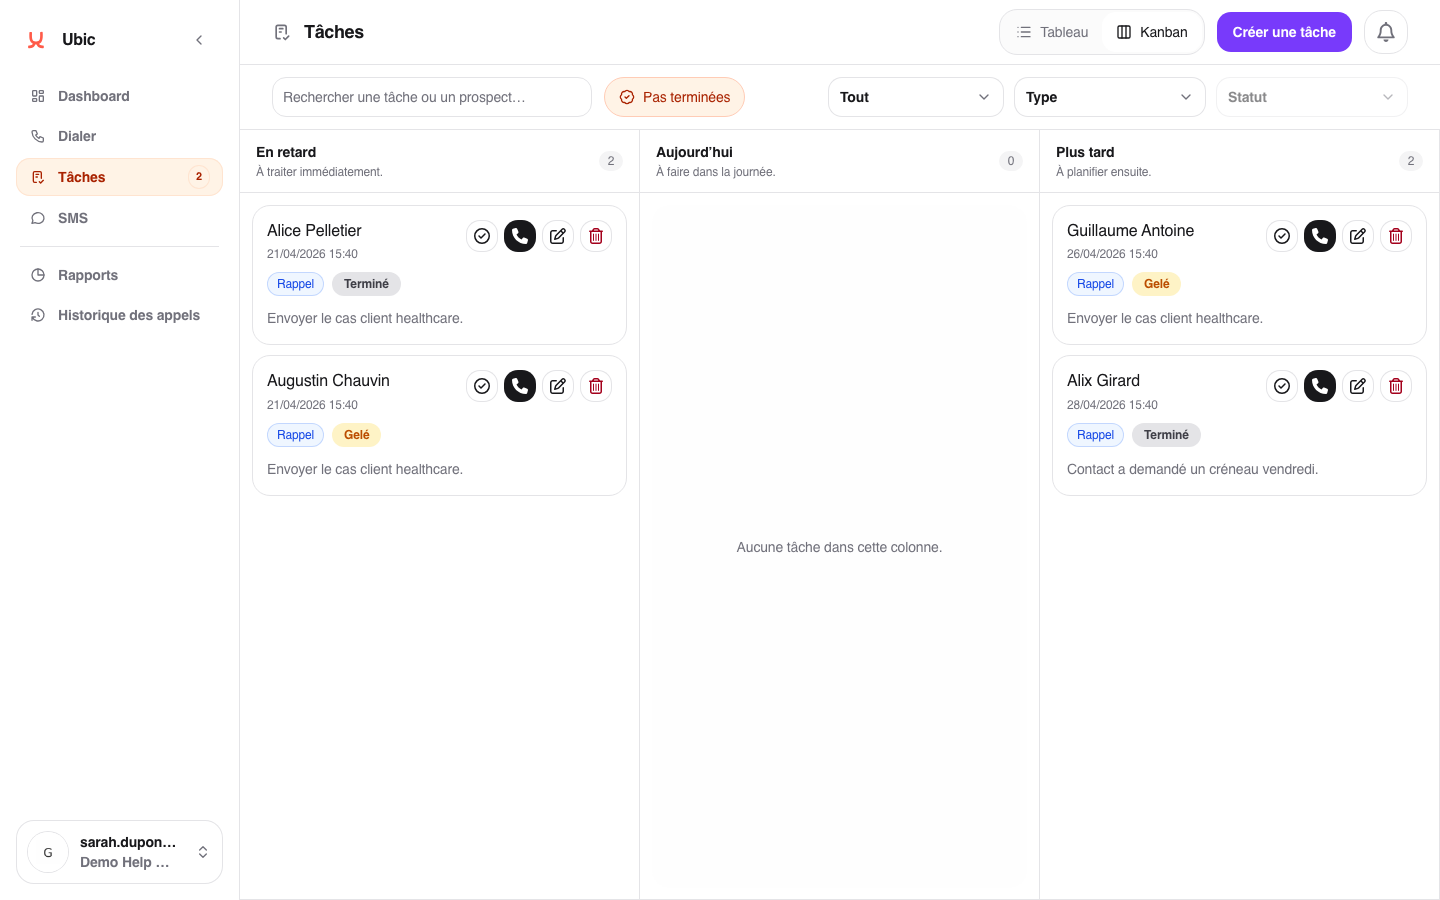The height and width of the screenshot is (900, 1440).
Task: Click the task search field
Action: click(x=432, y=97)
